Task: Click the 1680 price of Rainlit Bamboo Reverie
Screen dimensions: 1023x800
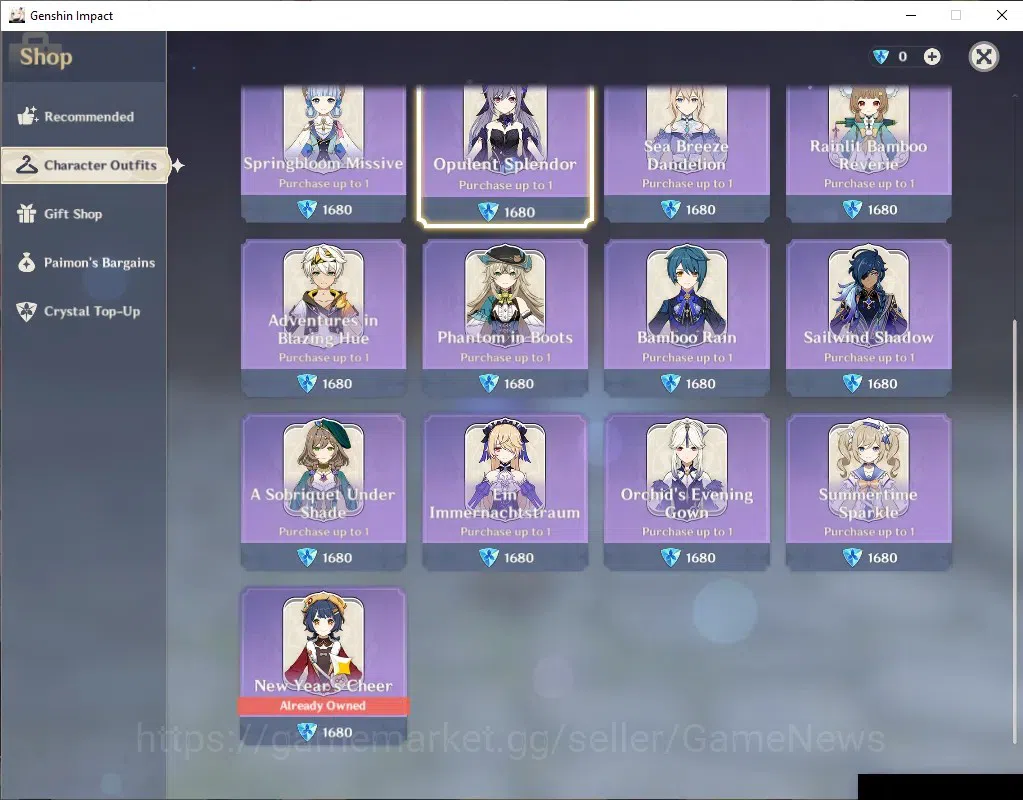Action: click(882, 209)
